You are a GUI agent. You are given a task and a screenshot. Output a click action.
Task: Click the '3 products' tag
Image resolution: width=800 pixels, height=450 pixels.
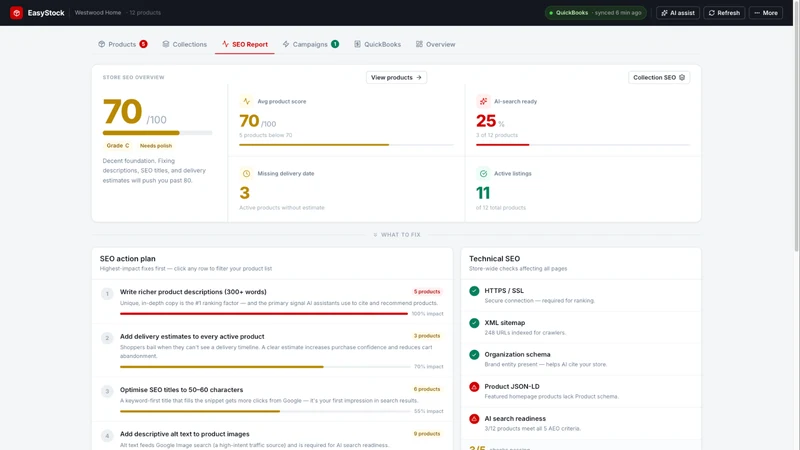point(427,336)
